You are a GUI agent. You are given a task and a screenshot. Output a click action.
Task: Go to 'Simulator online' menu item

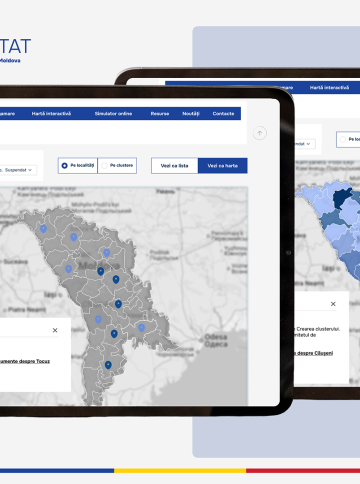click(113, 114)
